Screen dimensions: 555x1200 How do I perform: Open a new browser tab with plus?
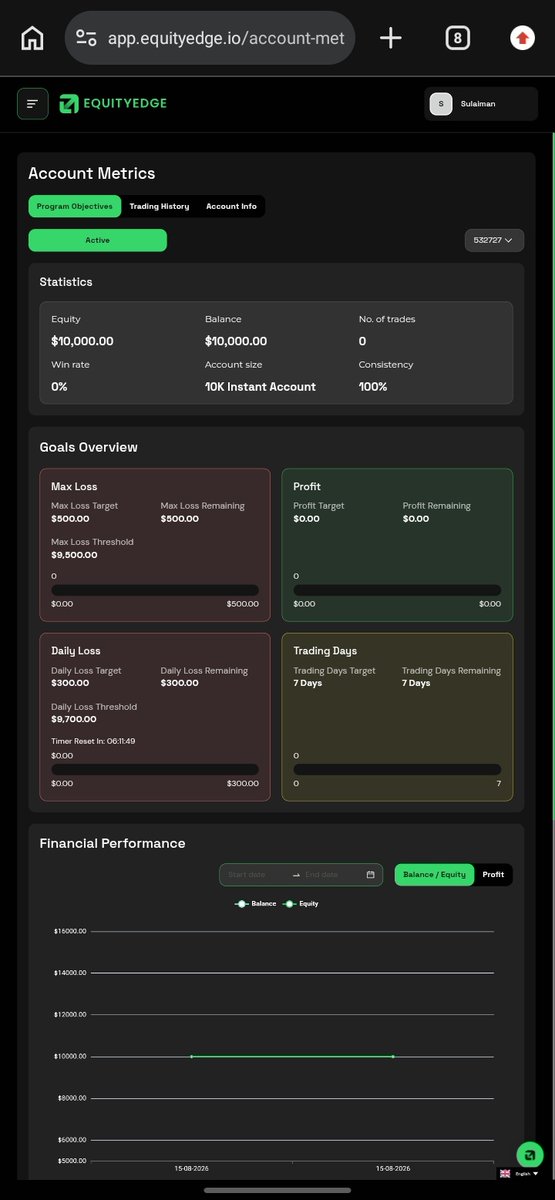pyautogui.click(x=391, y=38)
